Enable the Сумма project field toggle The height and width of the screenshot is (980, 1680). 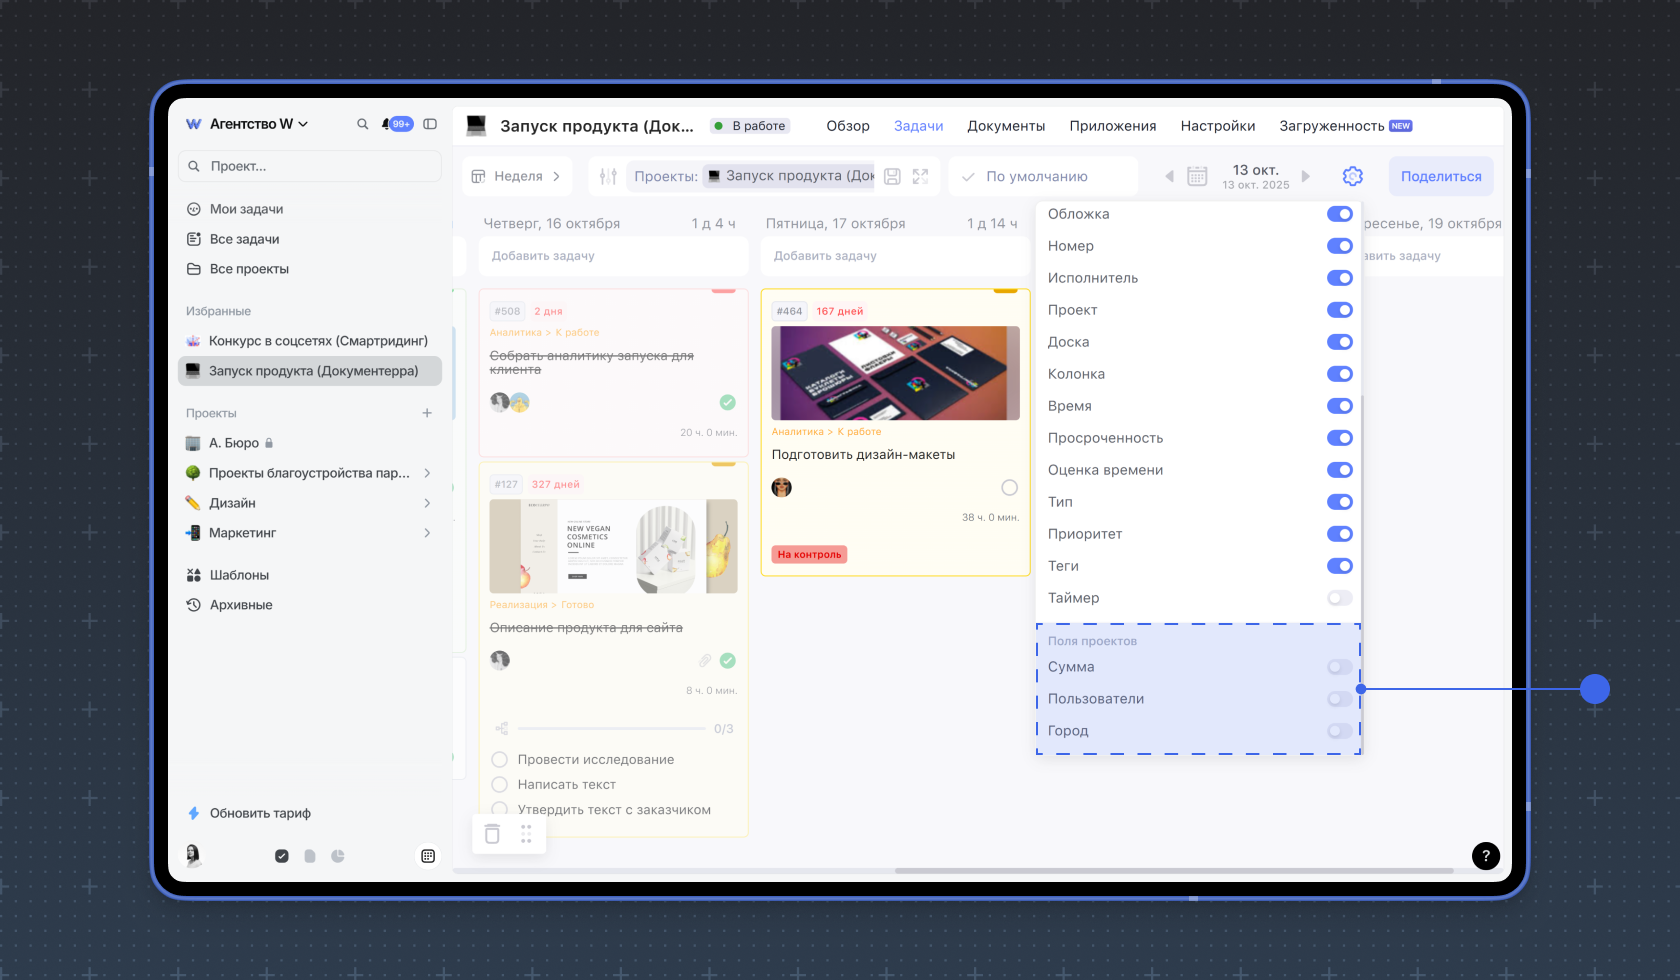[1339, 667]
